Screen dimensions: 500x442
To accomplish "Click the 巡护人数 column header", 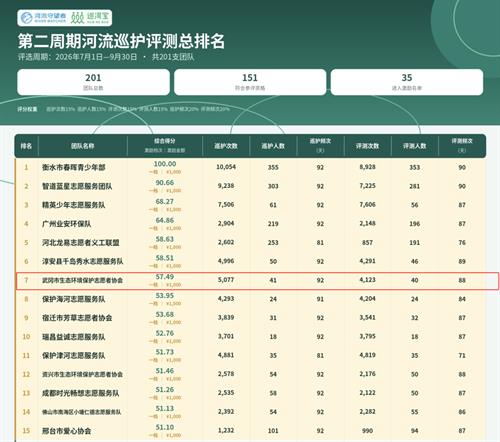I will (x=273, y=146).
